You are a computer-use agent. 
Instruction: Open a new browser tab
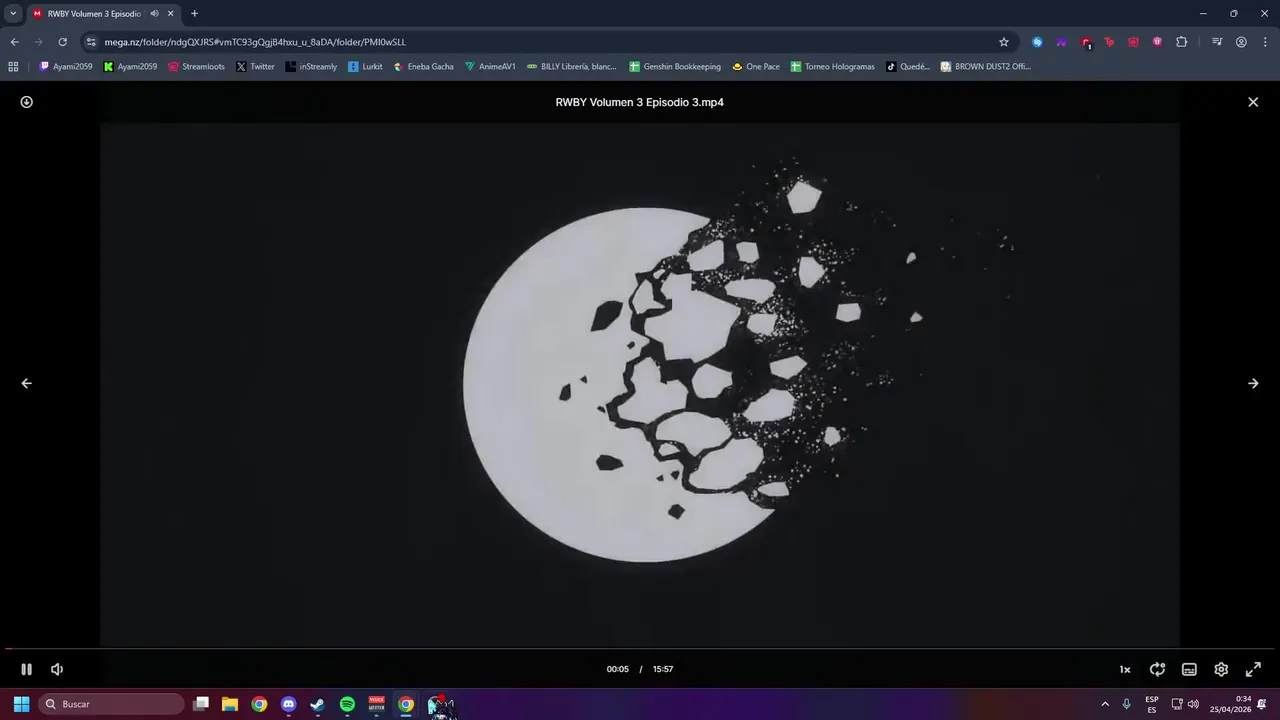click(194, 14)
